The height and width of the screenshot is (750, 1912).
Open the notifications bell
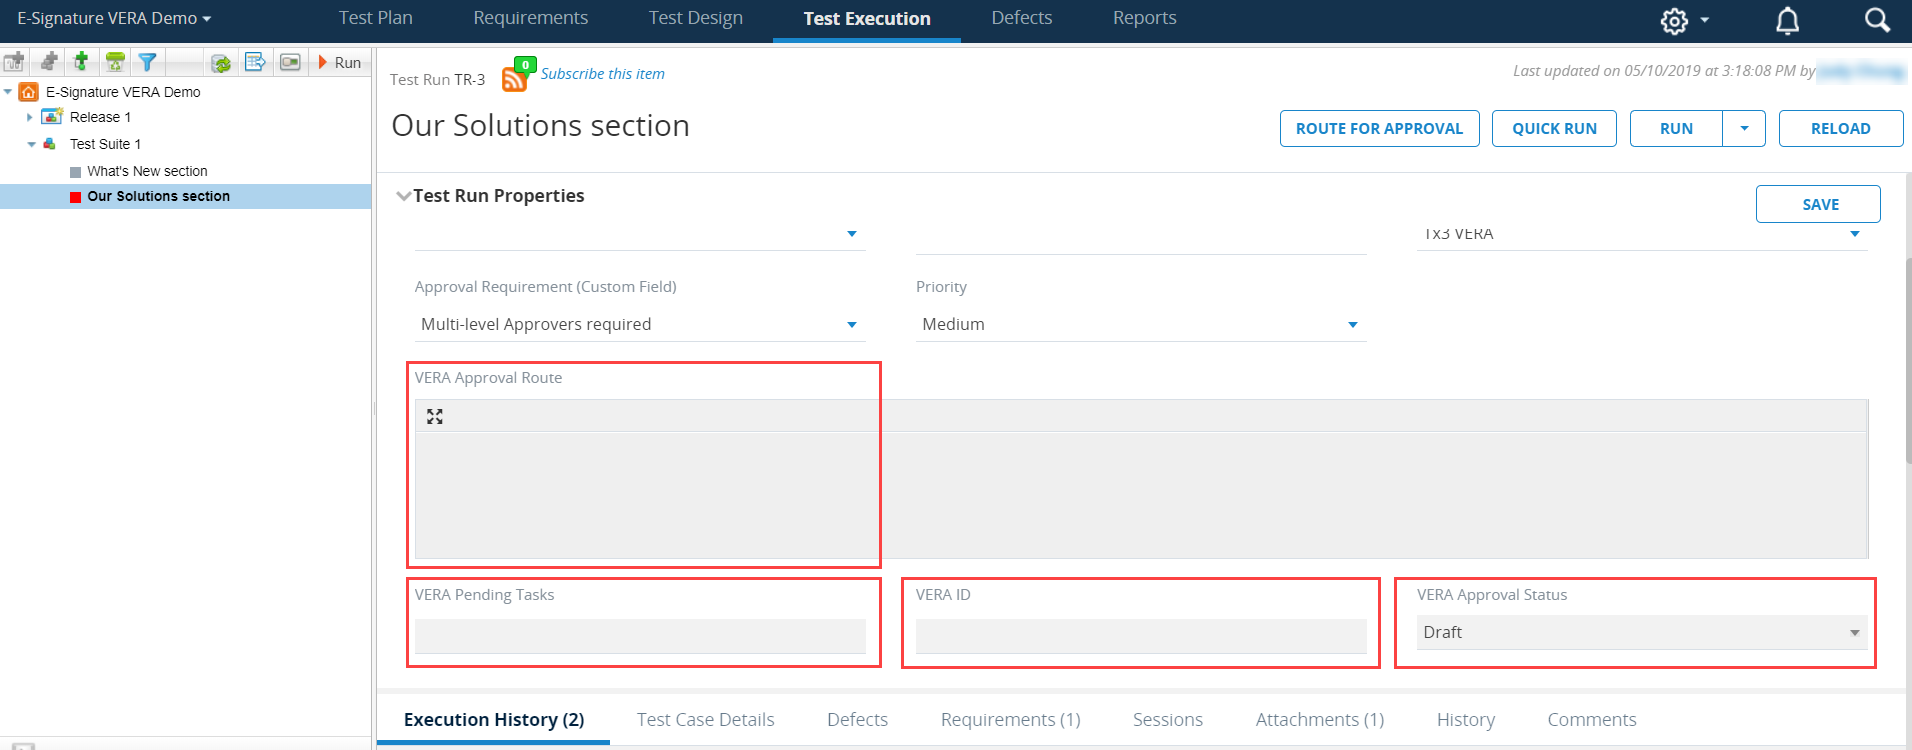pyautogui.click(x=1787, y=20)
